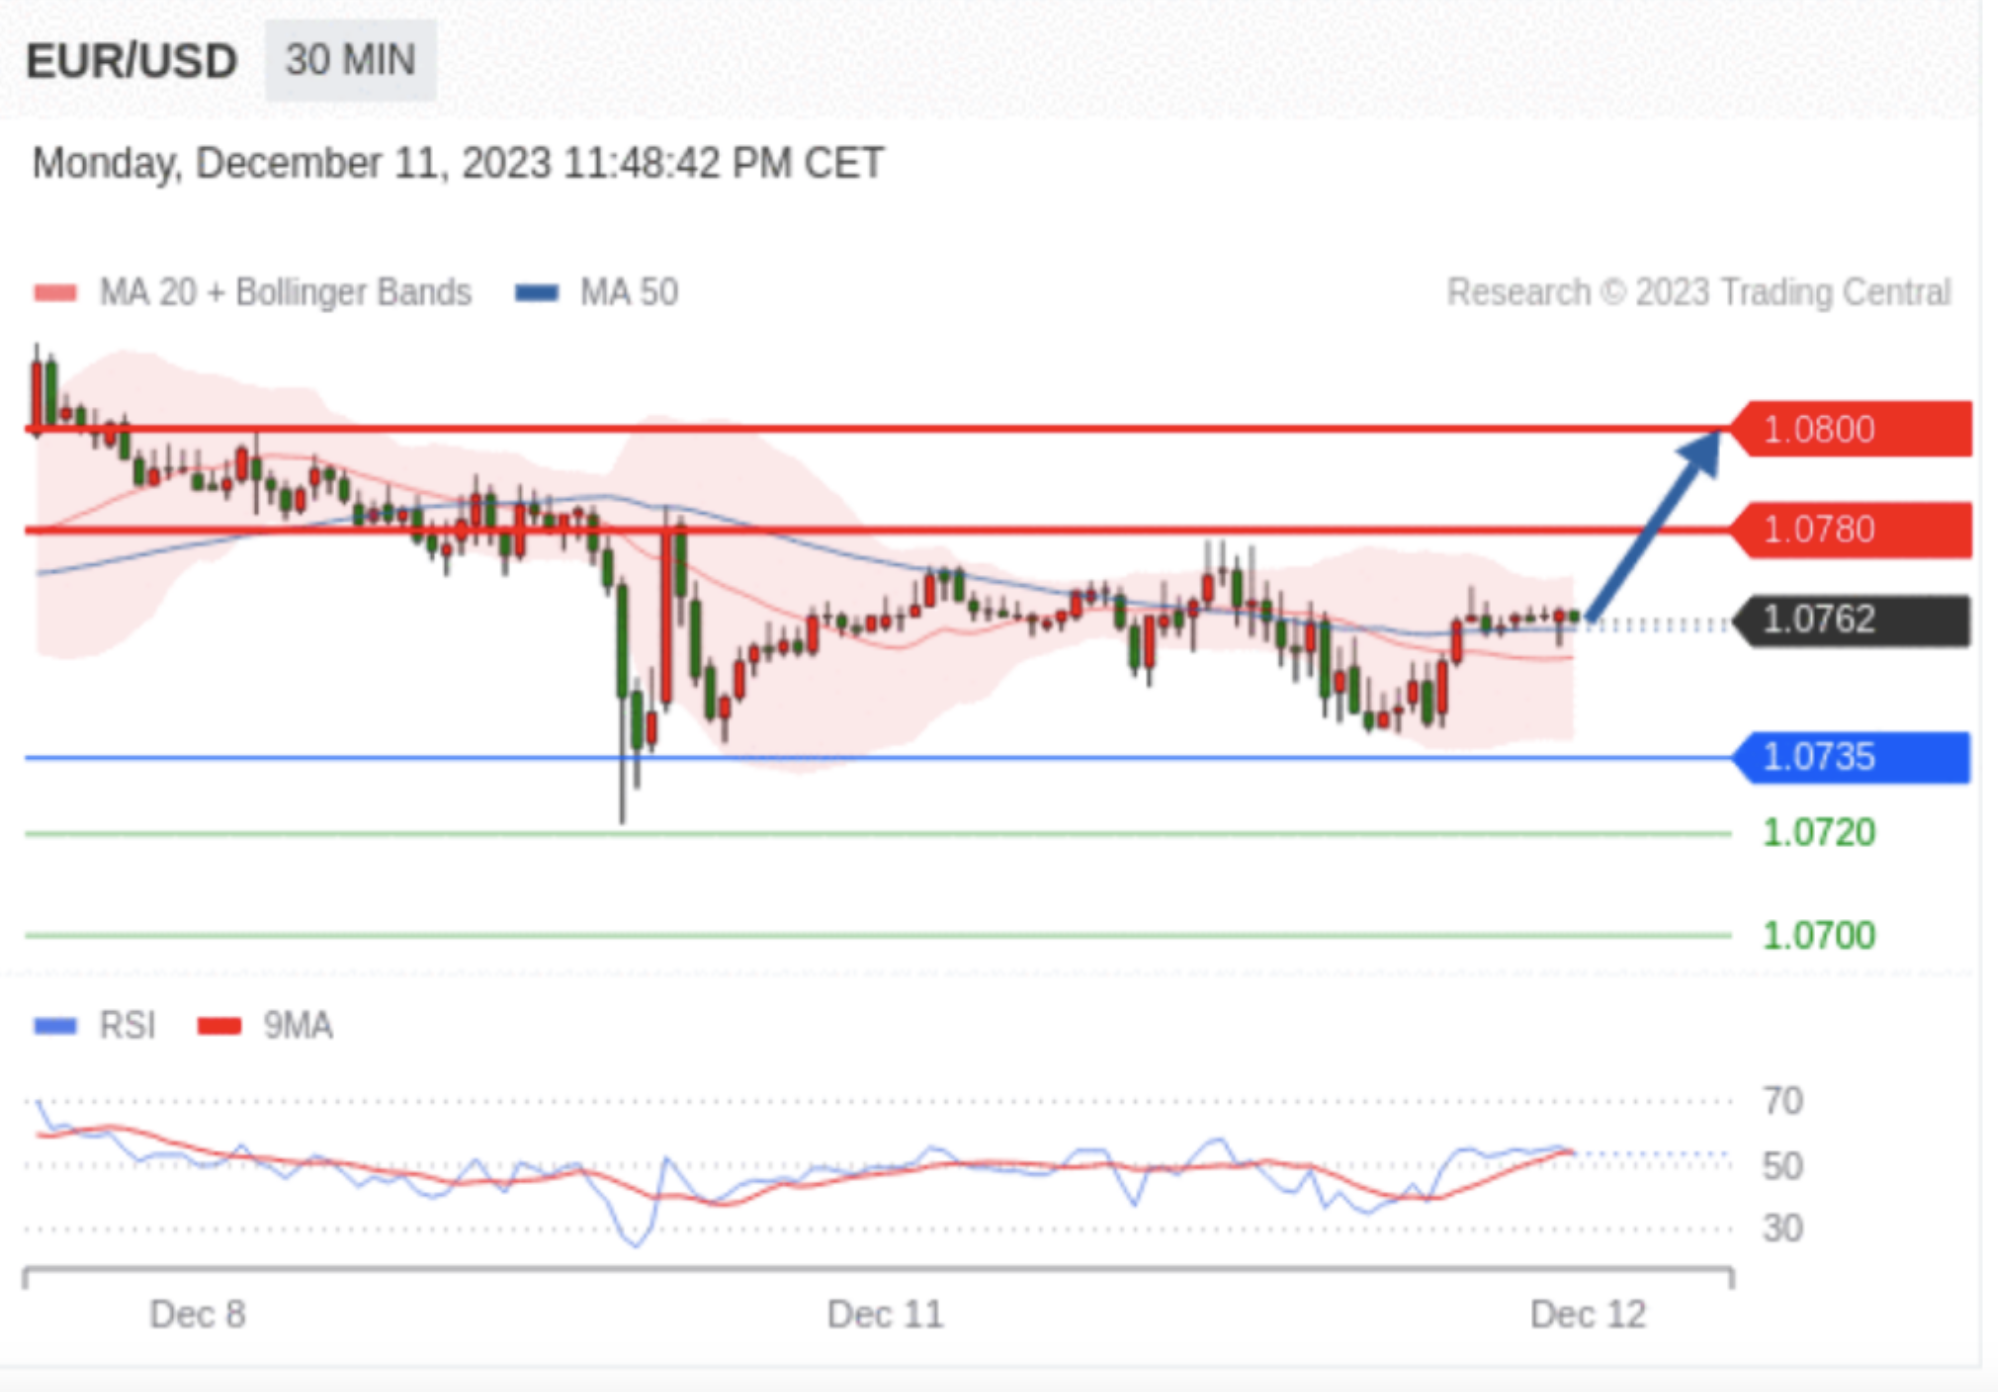This screenshot has height=1392, width=1998.
Task: Click the 1.0762 current price tag
Action: click(x=1851, y=620)
